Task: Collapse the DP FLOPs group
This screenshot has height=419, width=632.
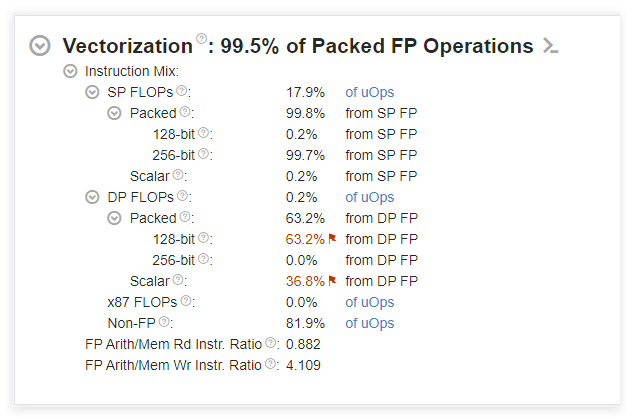Action: click(x=92, y=197)
